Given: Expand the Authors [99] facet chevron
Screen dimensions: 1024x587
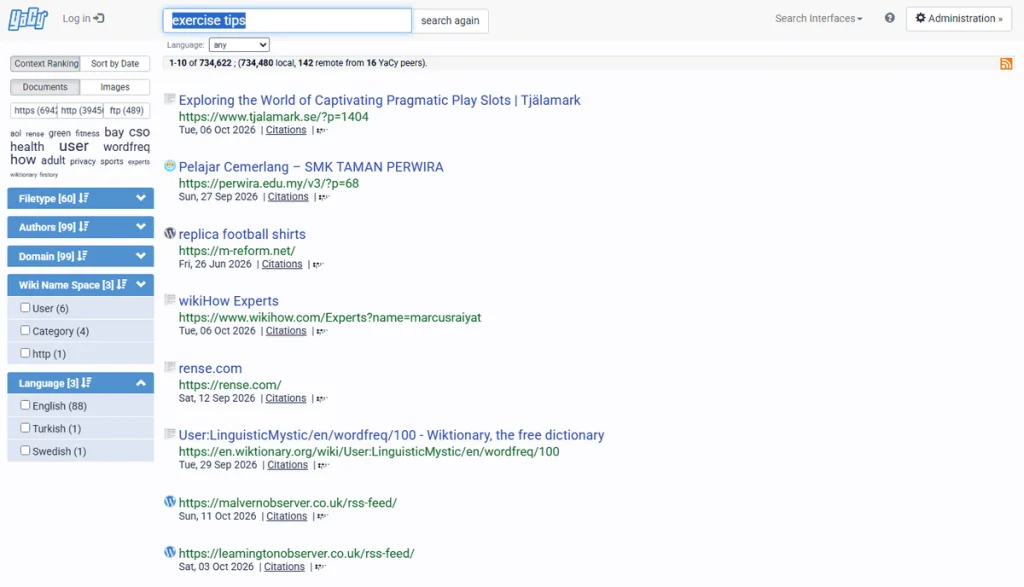Looking at the screenshot, I should (140, 227).
